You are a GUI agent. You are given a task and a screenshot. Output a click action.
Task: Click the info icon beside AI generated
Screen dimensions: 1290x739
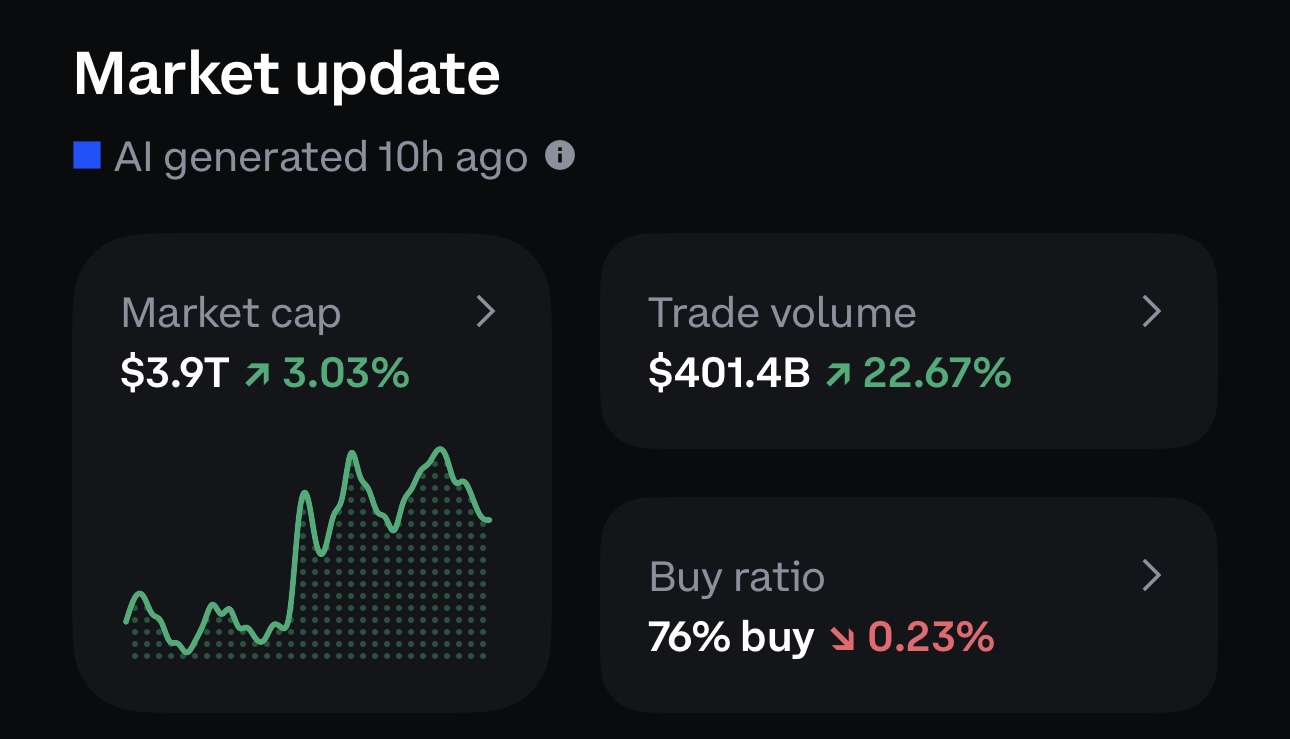point(560,156)
